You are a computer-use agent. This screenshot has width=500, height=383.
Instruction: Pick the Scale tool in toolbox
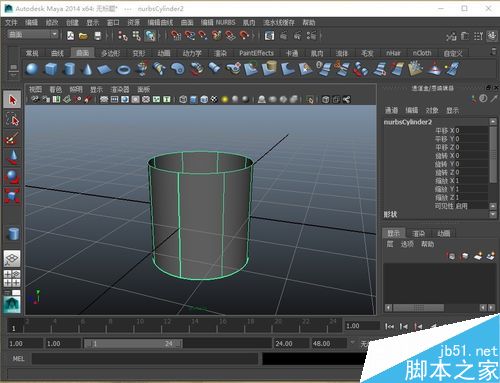tap(12, 196)
